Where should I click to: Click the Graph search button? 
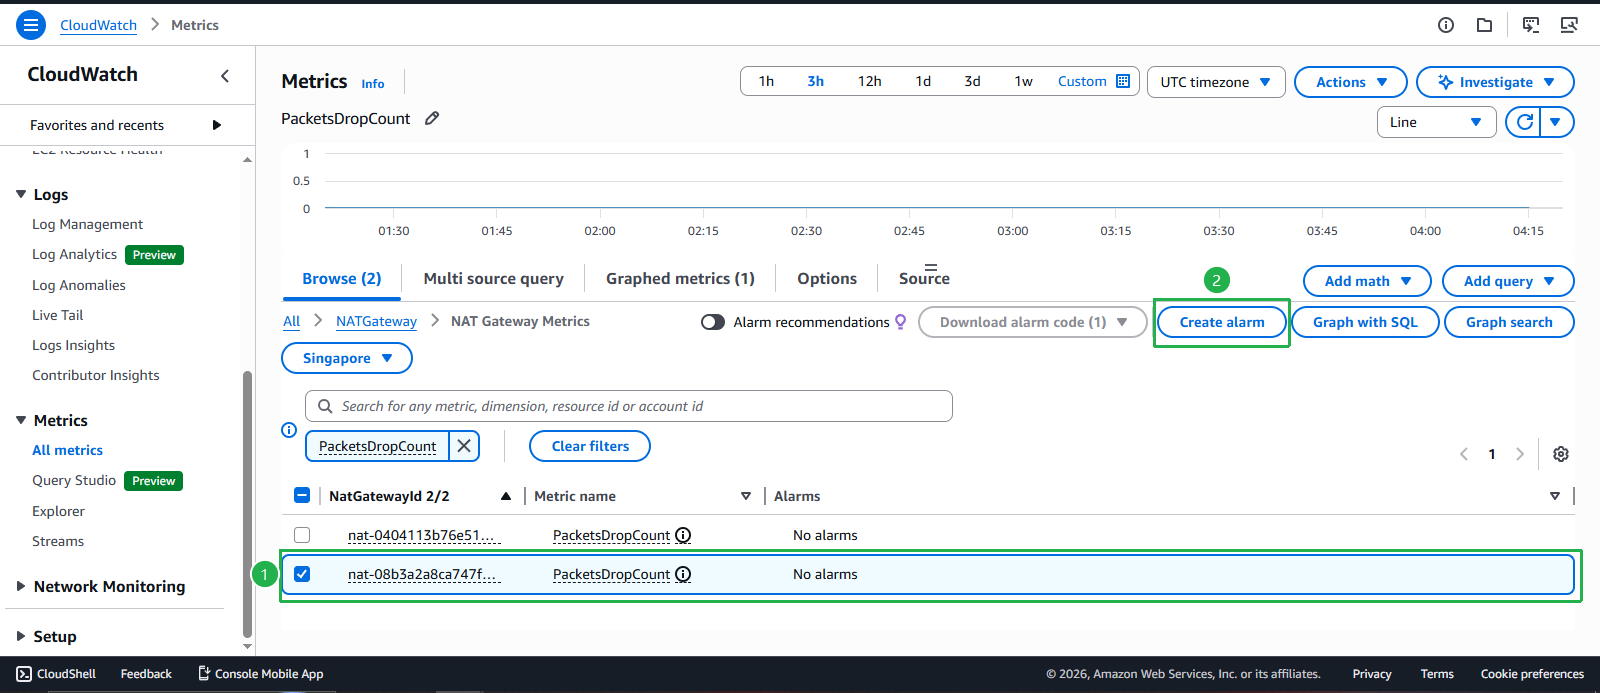pyautogui.click(x=1509, y=322)
